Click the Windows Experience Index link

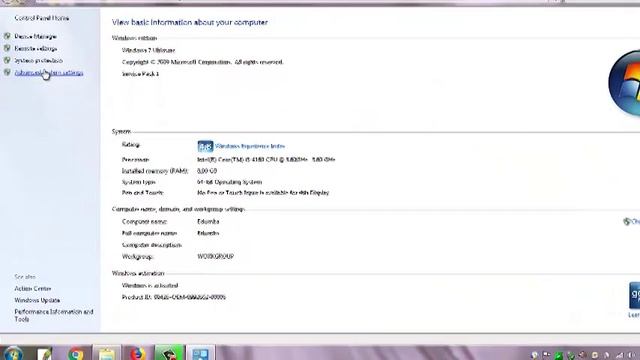point(250,146)
